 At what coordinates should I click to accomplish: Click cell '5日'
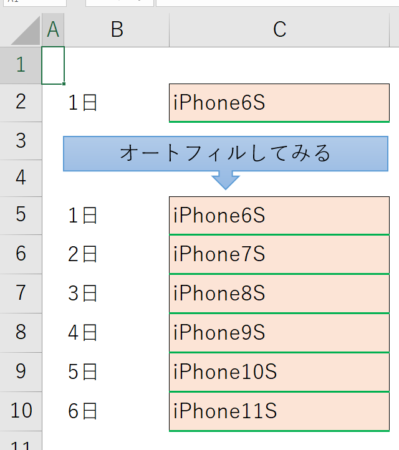click(x=117, y=372)
